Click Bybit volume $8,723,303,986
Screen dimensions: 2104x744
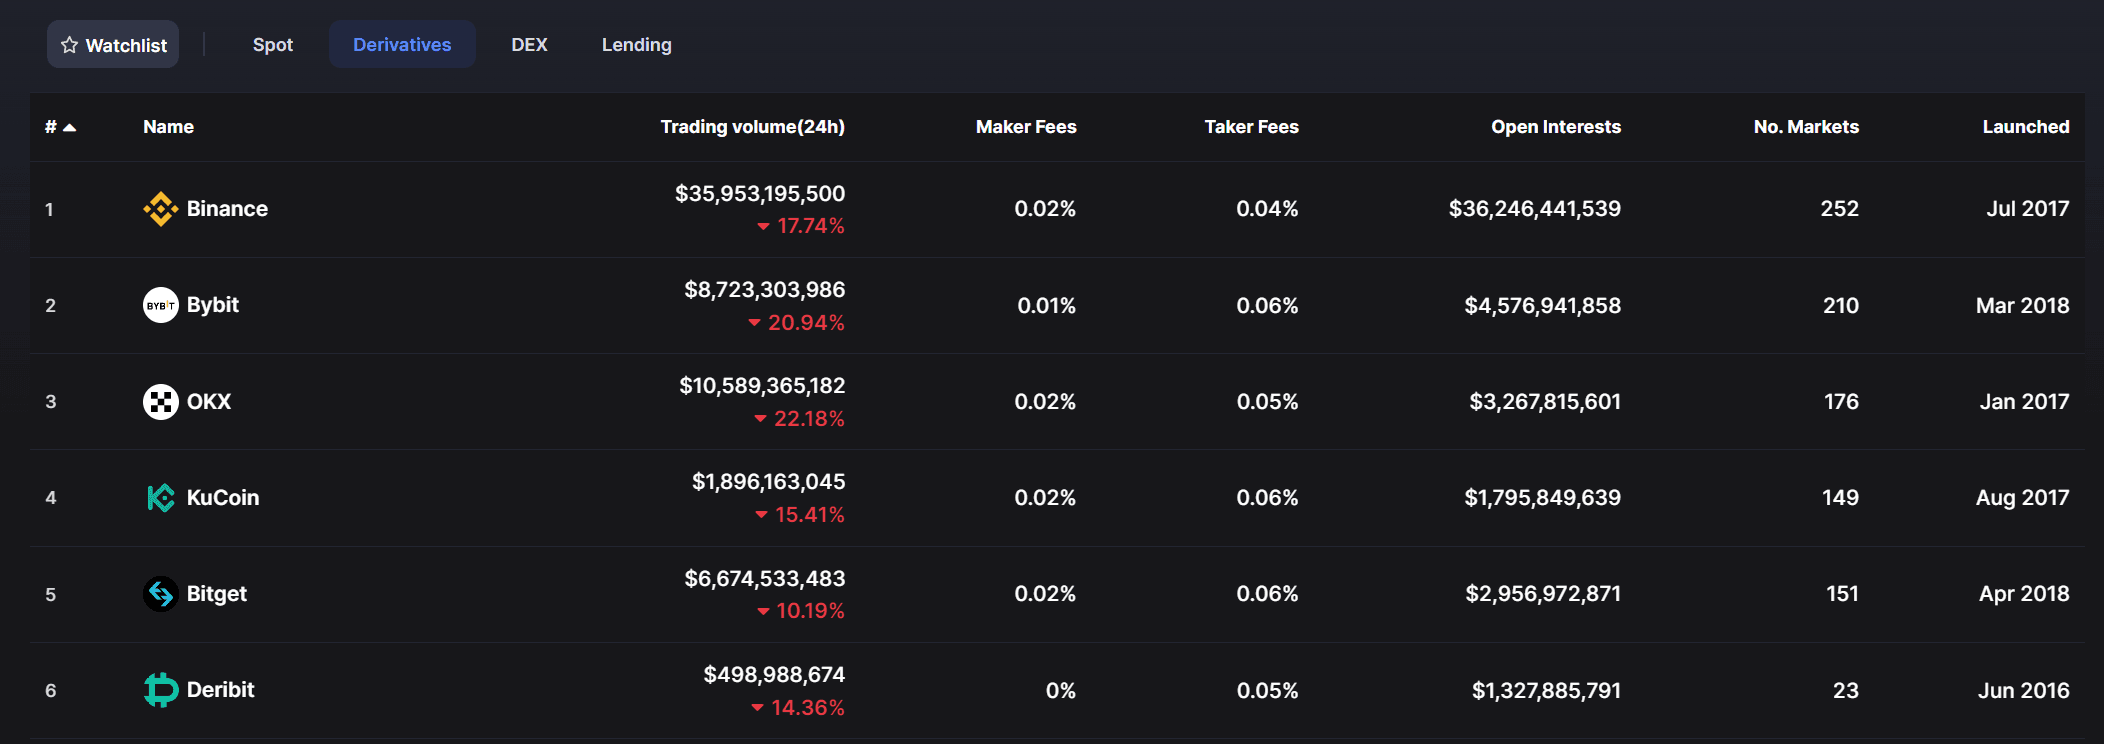pyautogui.click(x=765, y=290)
